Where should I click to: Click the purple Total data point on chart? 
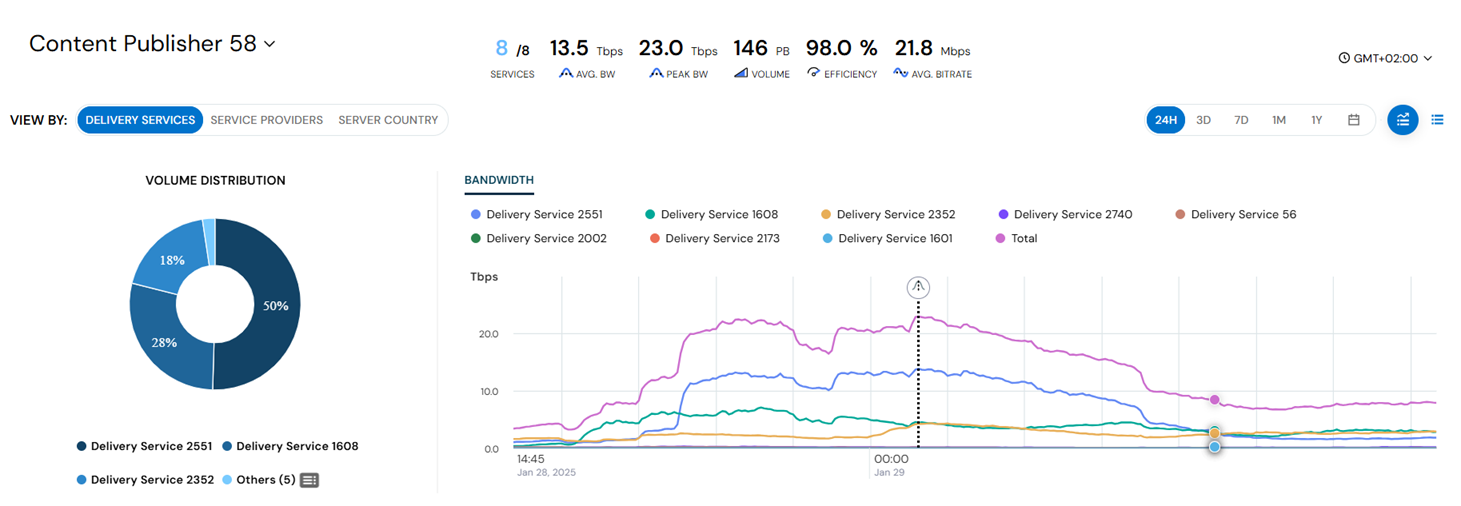point(1214,399)
